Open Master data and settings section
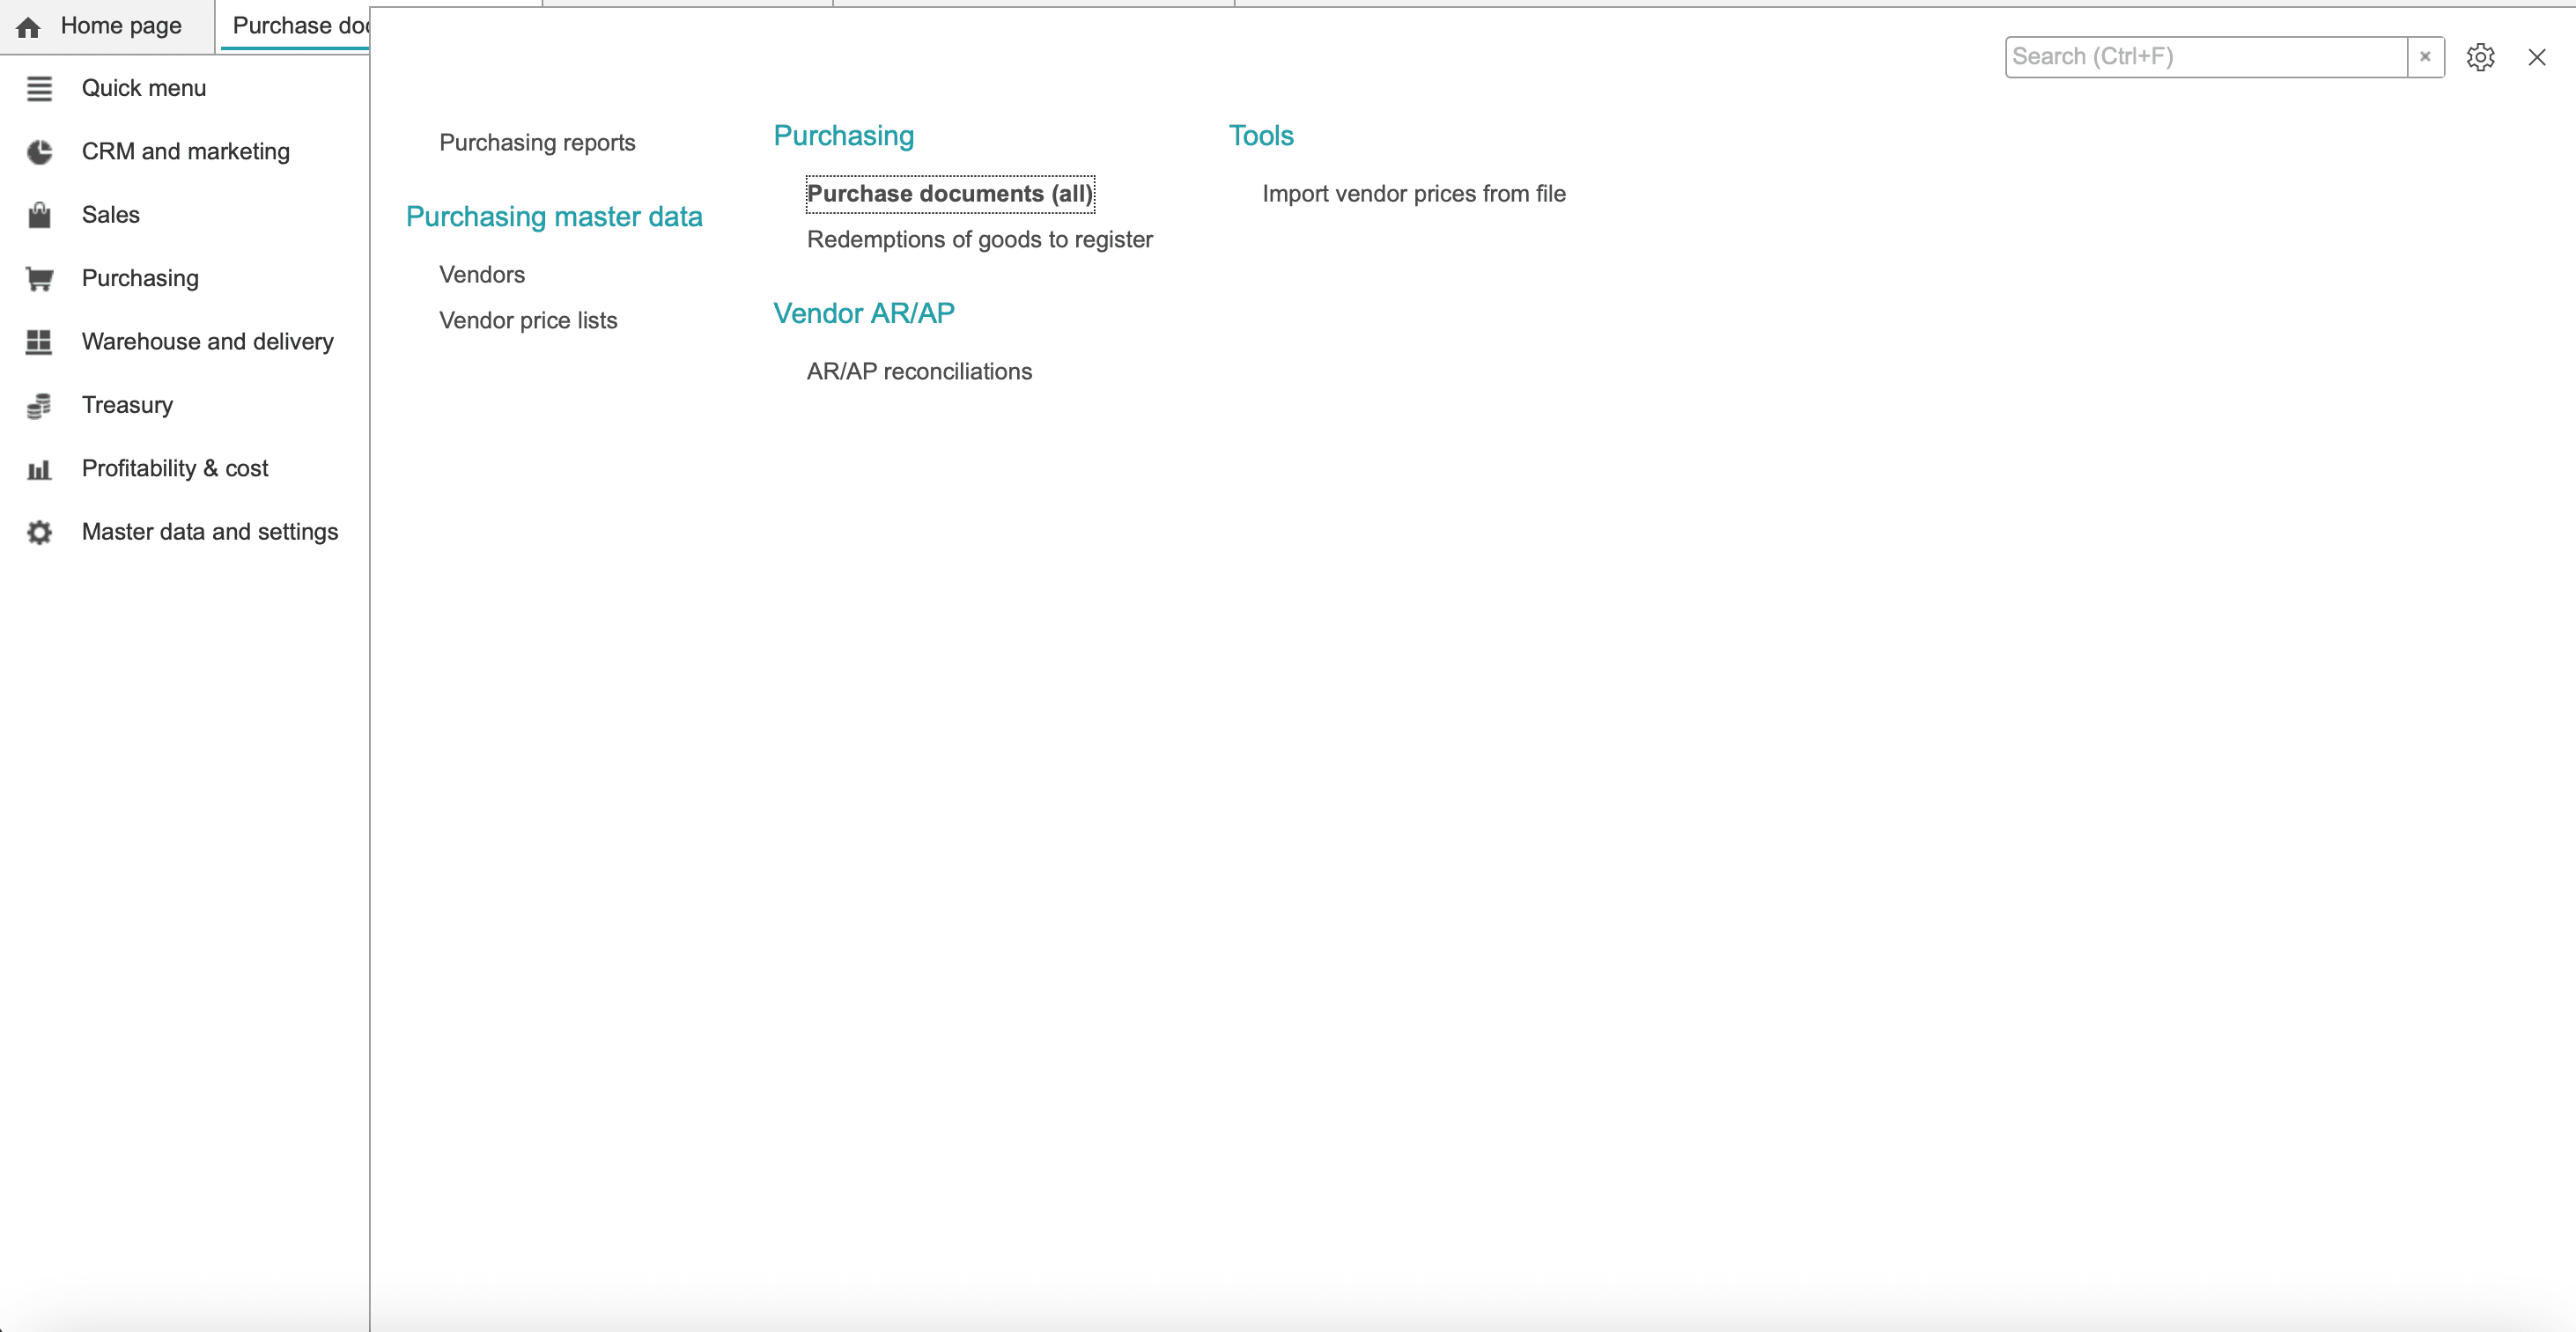The height and width of the screenshot is (1332, 2576). coord(210,531)
